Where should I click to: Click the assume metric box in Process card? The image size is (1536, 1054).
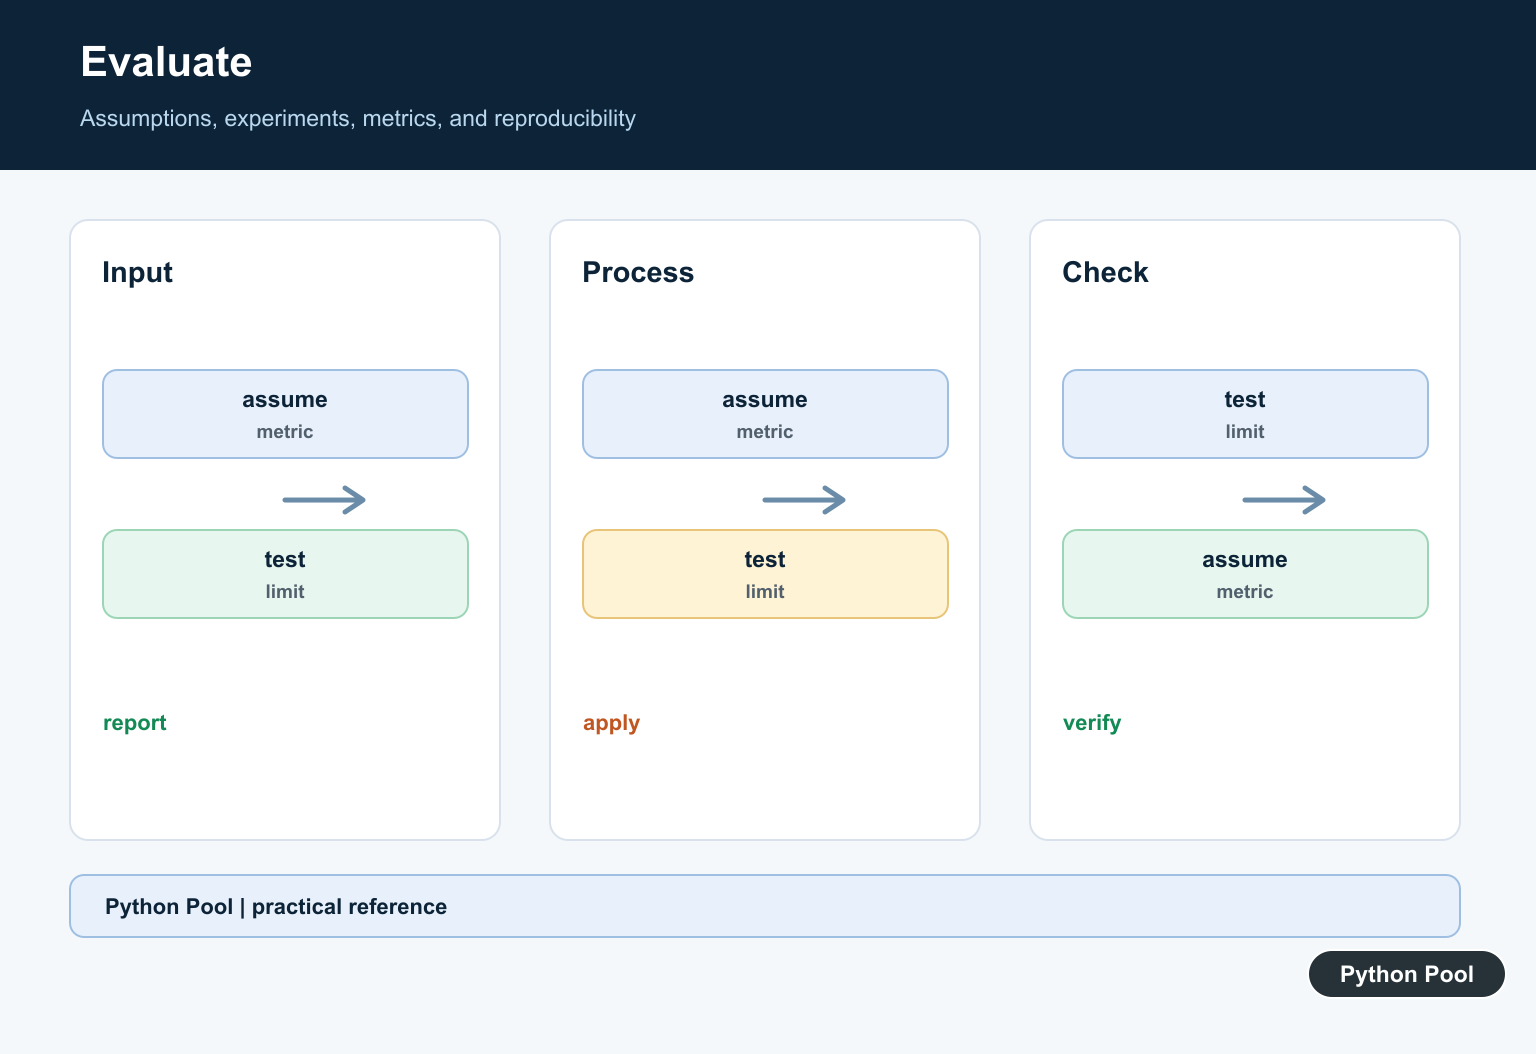765,414
